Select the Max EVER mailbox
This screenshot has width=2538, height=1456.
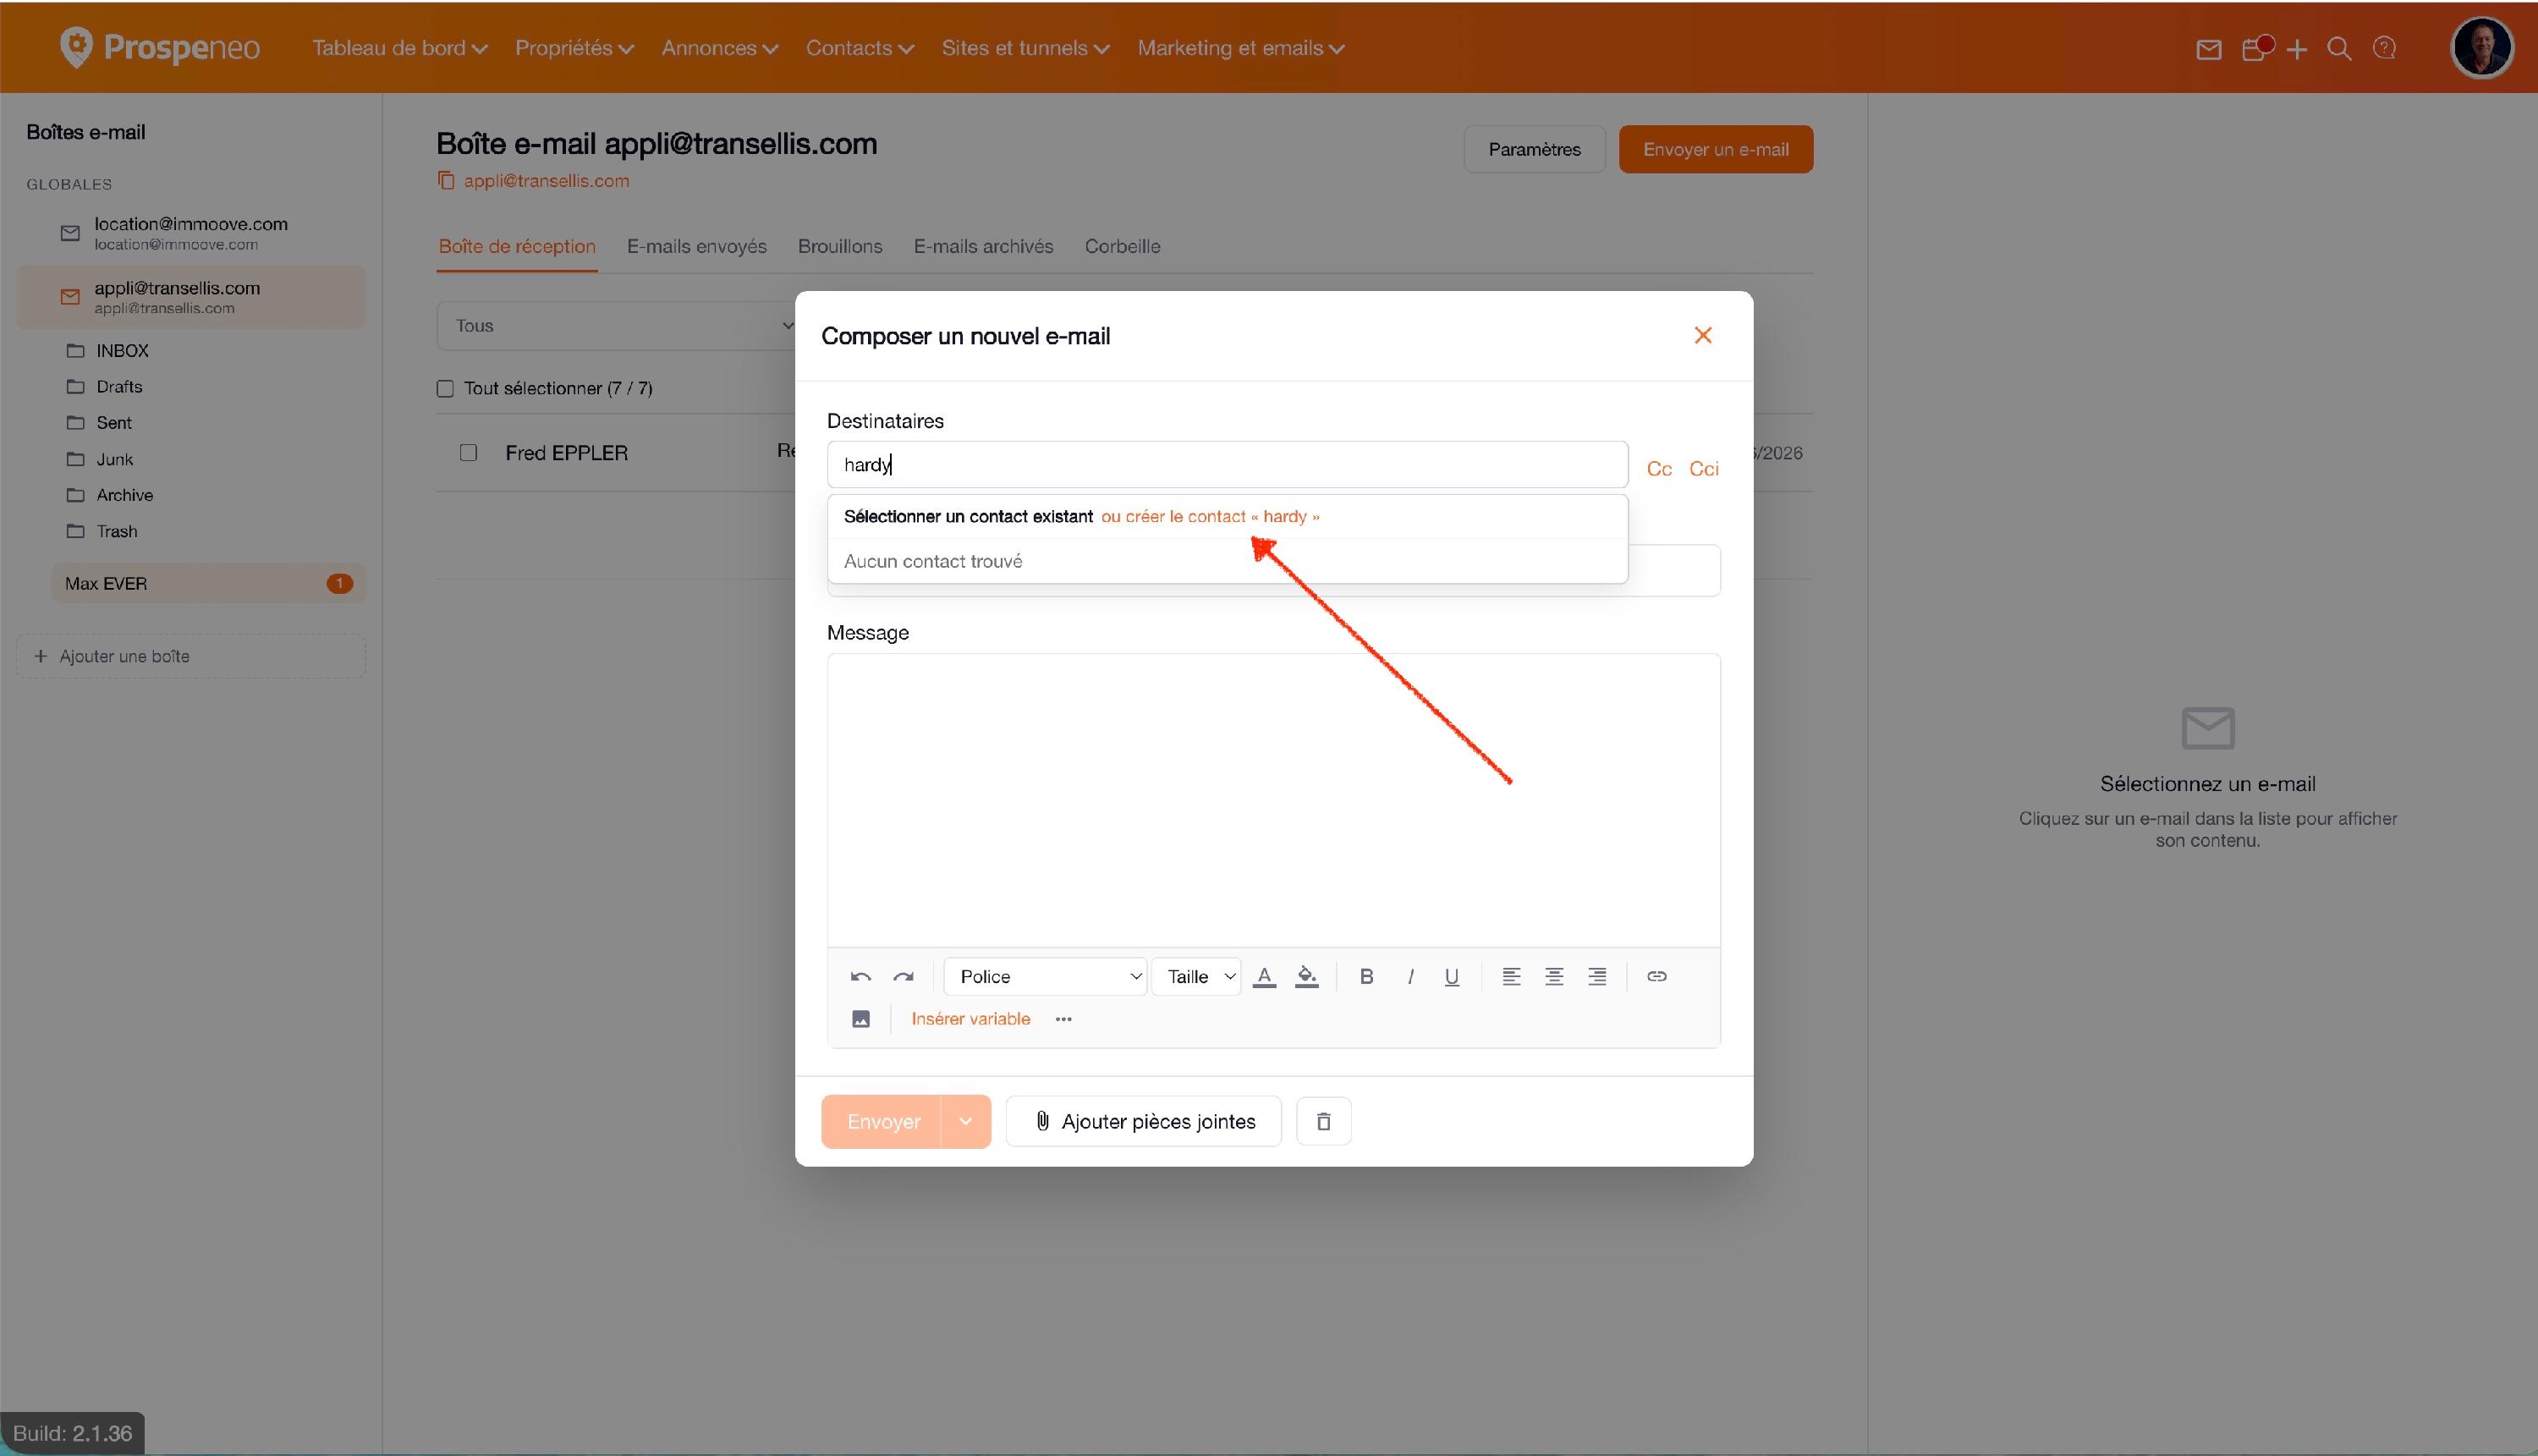pos(208,584)
